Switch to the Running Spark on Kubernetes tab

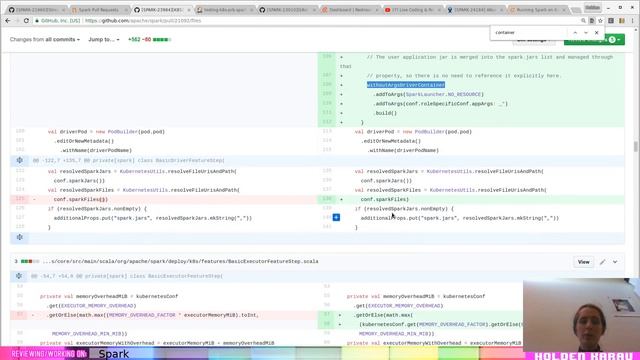tap(537, 9)
